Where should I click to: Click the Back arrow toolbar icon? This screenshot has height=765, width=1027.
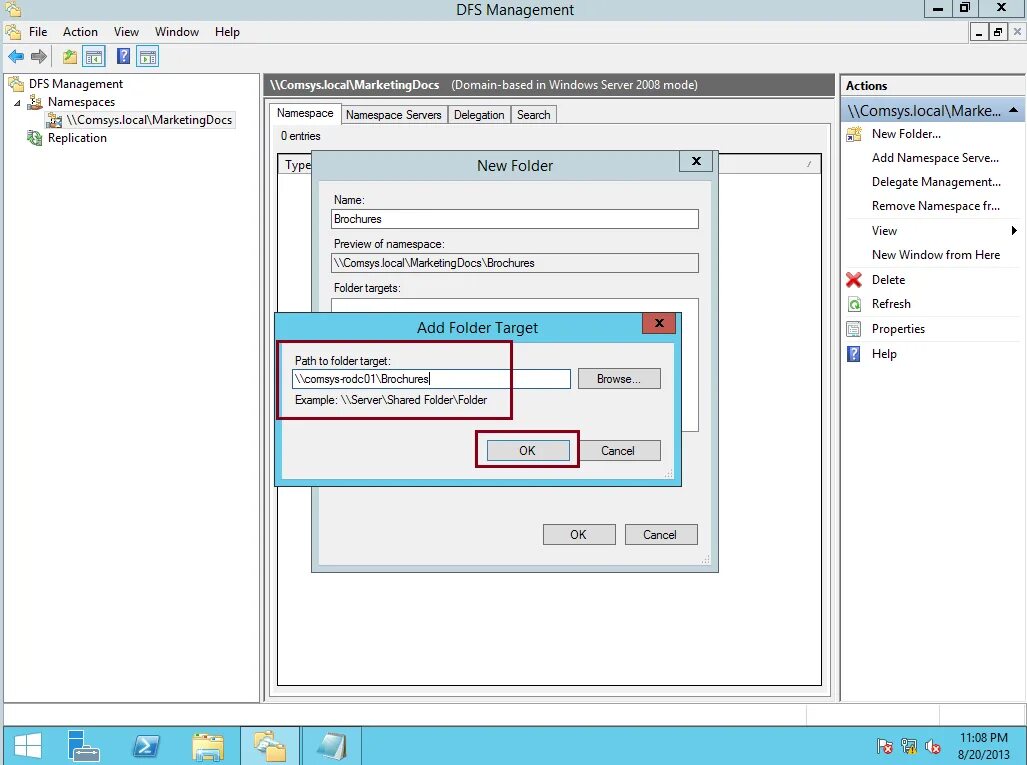pyautogui.click(x=16, y=57)
